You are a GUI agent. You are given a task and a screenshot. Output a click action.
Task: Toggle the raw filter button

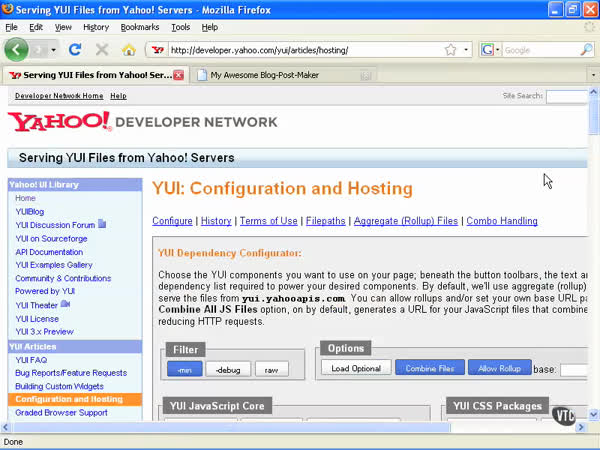click(271, 369)
